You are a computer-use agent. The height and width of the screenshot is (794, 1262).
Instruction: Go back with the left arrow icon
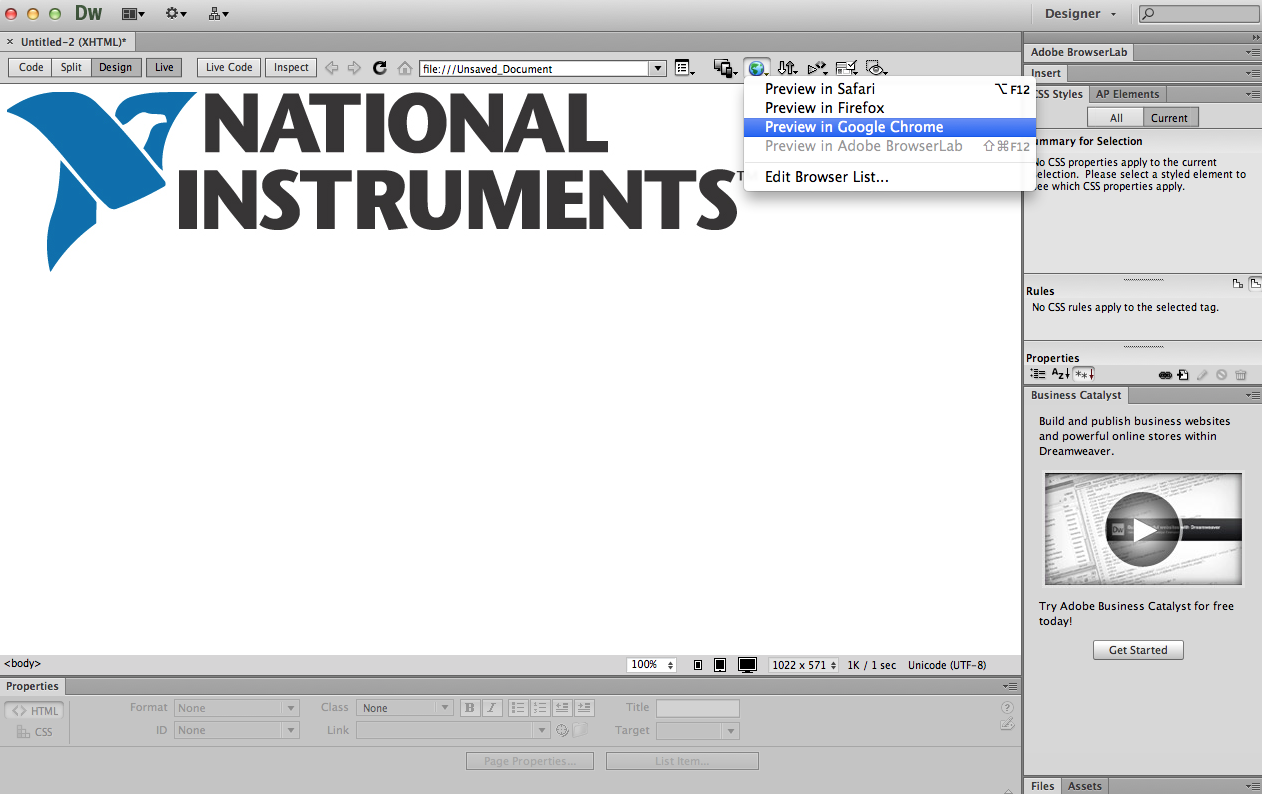pyautogui.click(x=332, y=68)
